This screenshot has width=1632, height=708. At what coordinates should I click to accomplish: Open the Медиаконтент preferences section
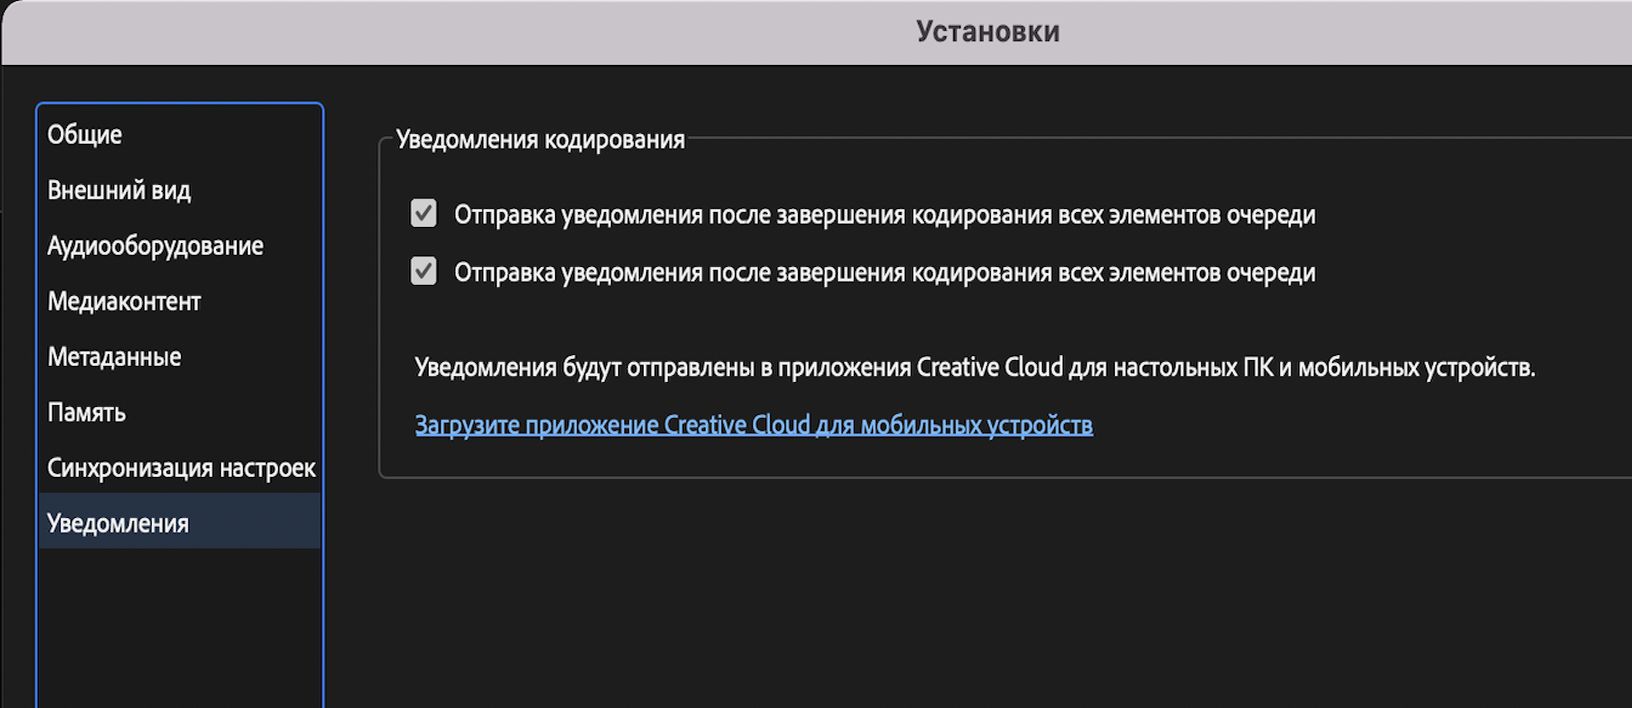click(x=124, y=301)
